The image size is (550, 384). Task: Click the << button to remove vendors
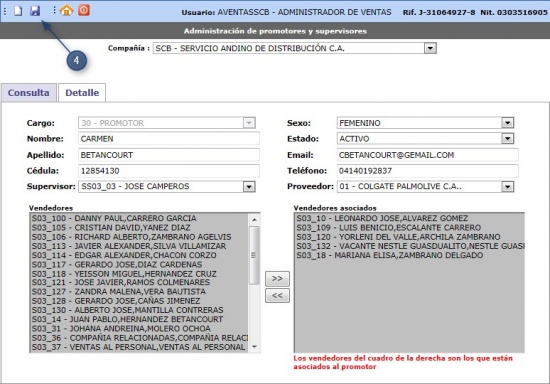277,295
